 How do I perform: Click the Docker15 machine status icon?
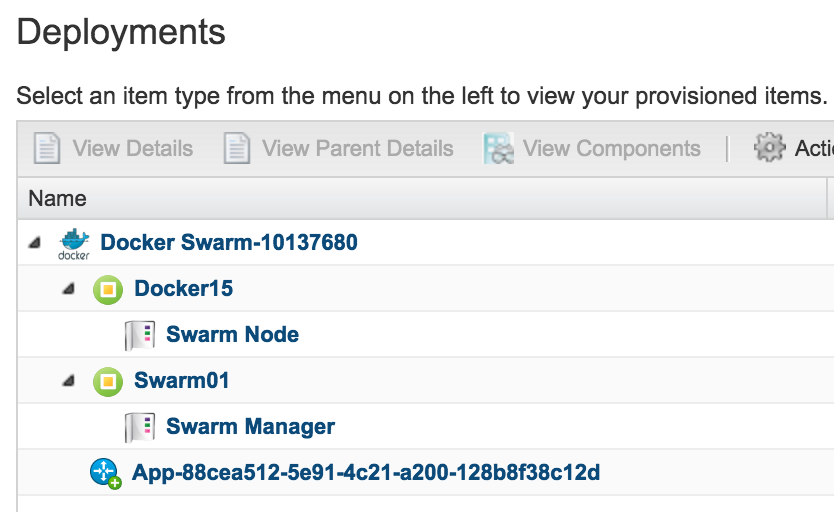[108, 290]
